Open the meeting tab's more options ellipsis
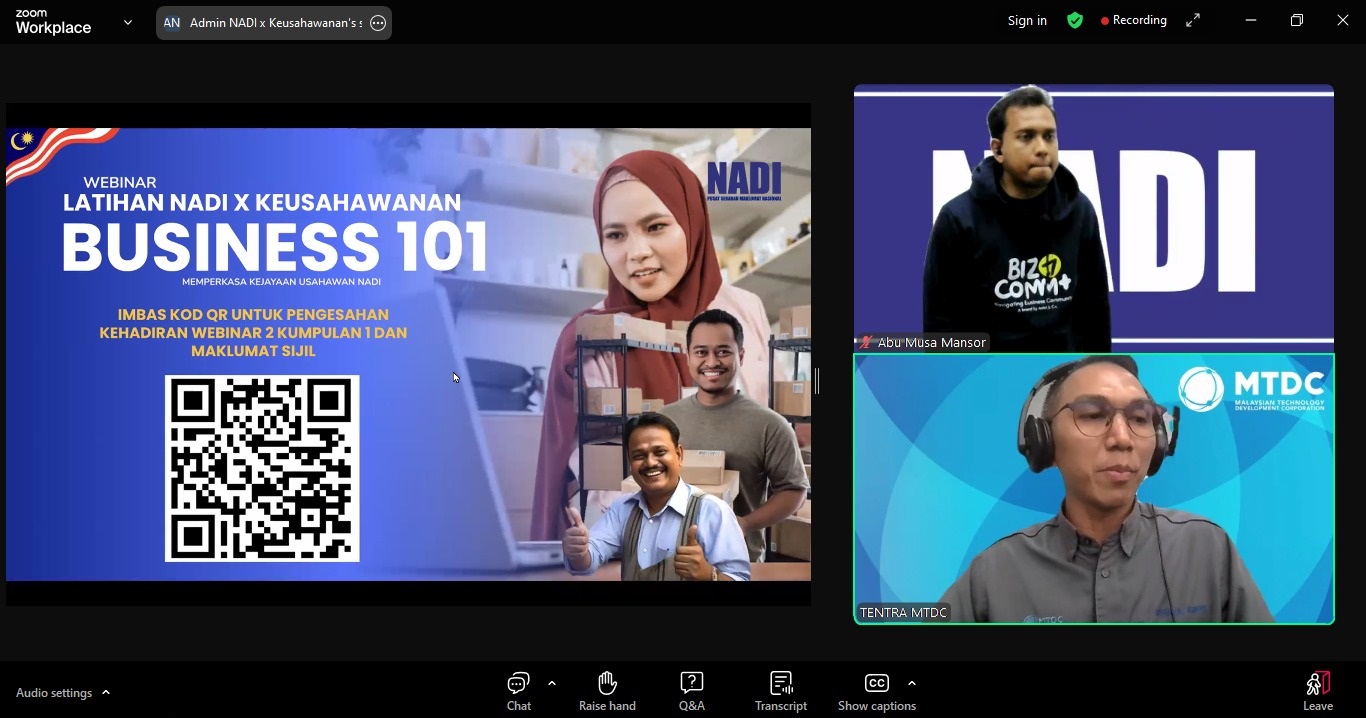This screenshot has width=1366, height=718. (378, 23)
